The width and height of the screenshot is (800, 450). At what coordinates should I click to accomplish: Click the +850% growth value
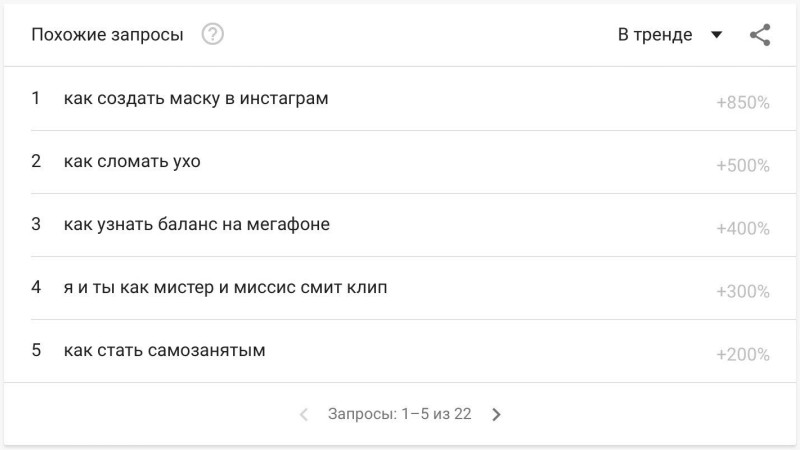click(743, 103)
